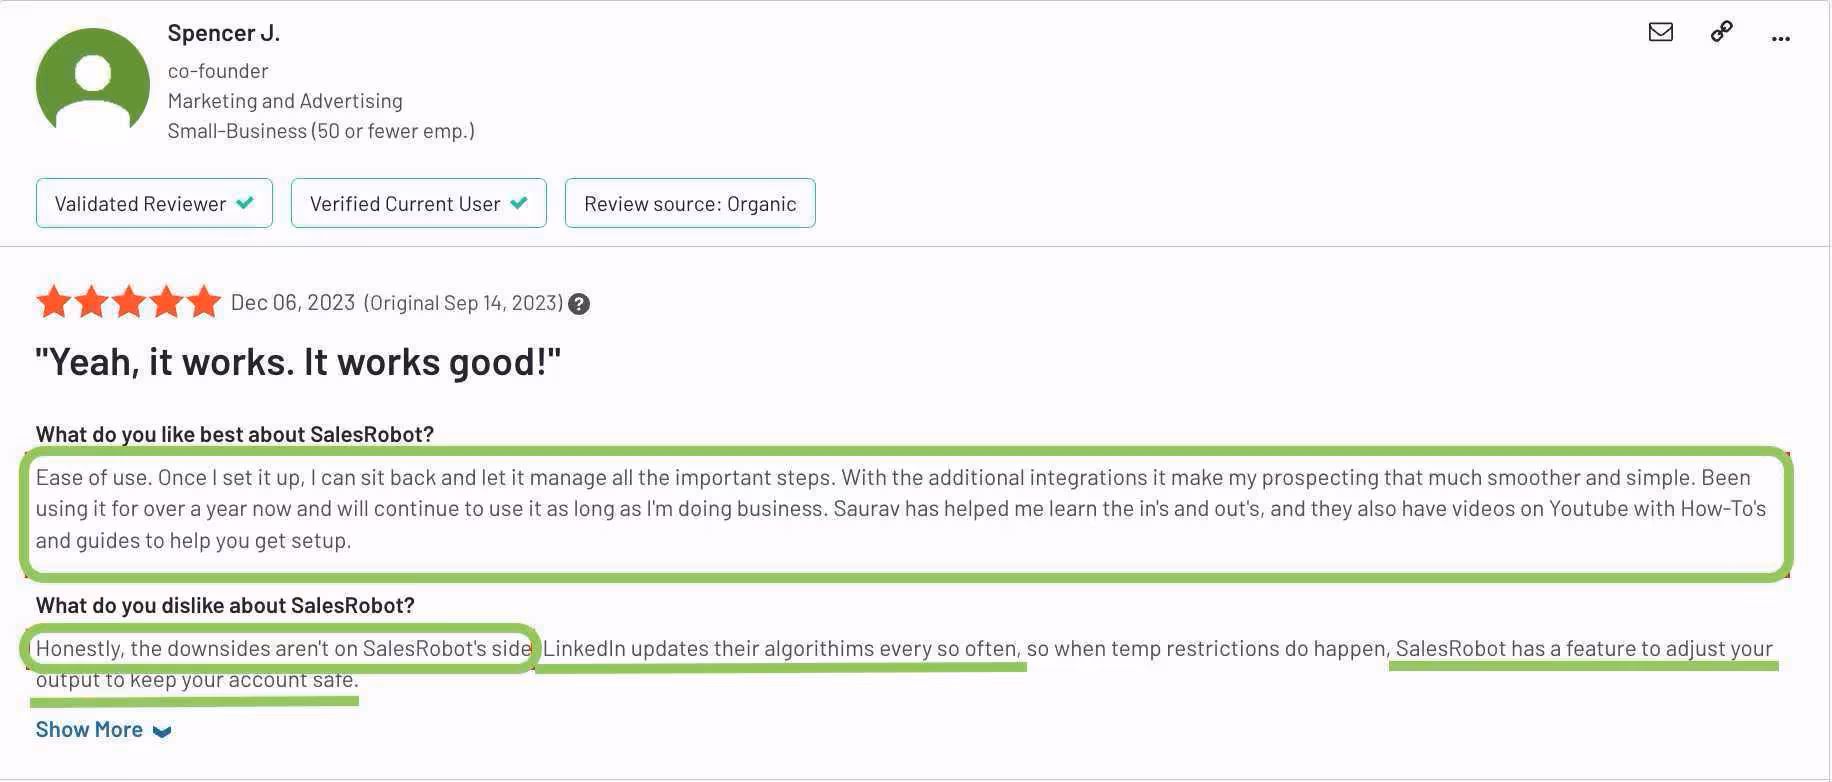Click the five-star rating bar
The height and width of the screenshot is (782, 1832).
pyautogui.click(x=128, y=301)
